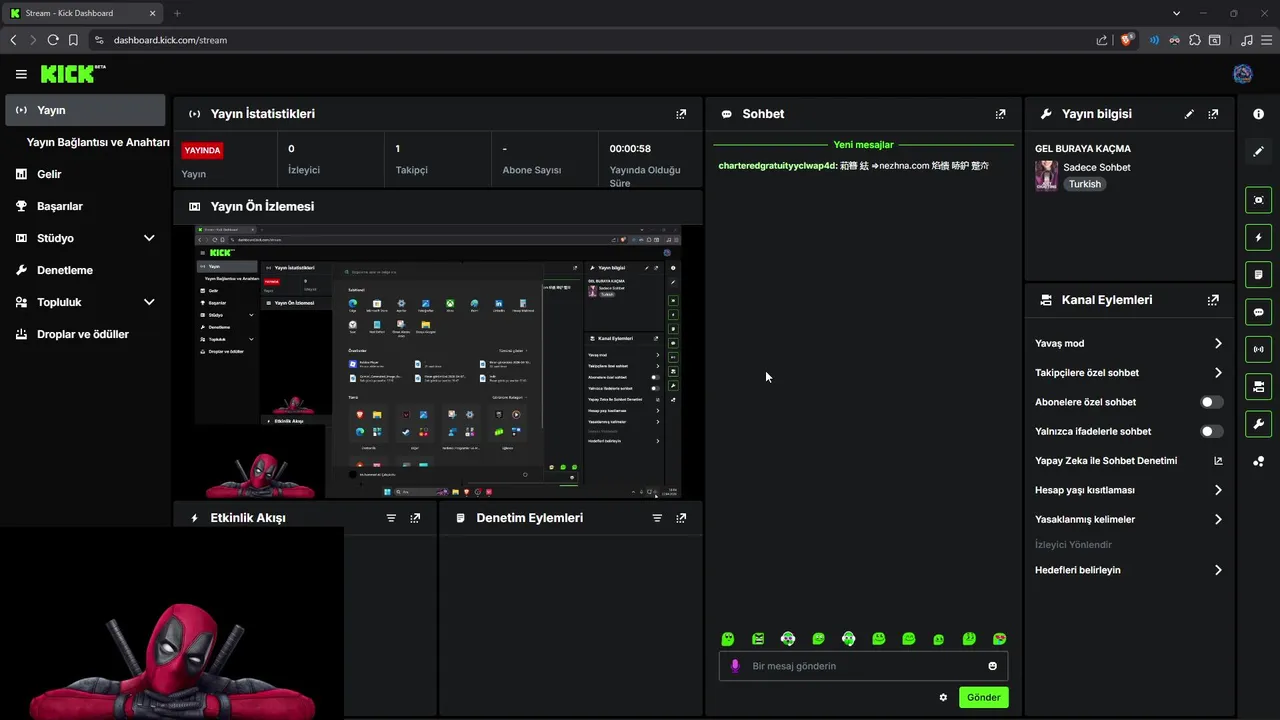1280x720 pixels.
Task: Open Denetleme in the left sidebar
Action: (x=85, y=270)
